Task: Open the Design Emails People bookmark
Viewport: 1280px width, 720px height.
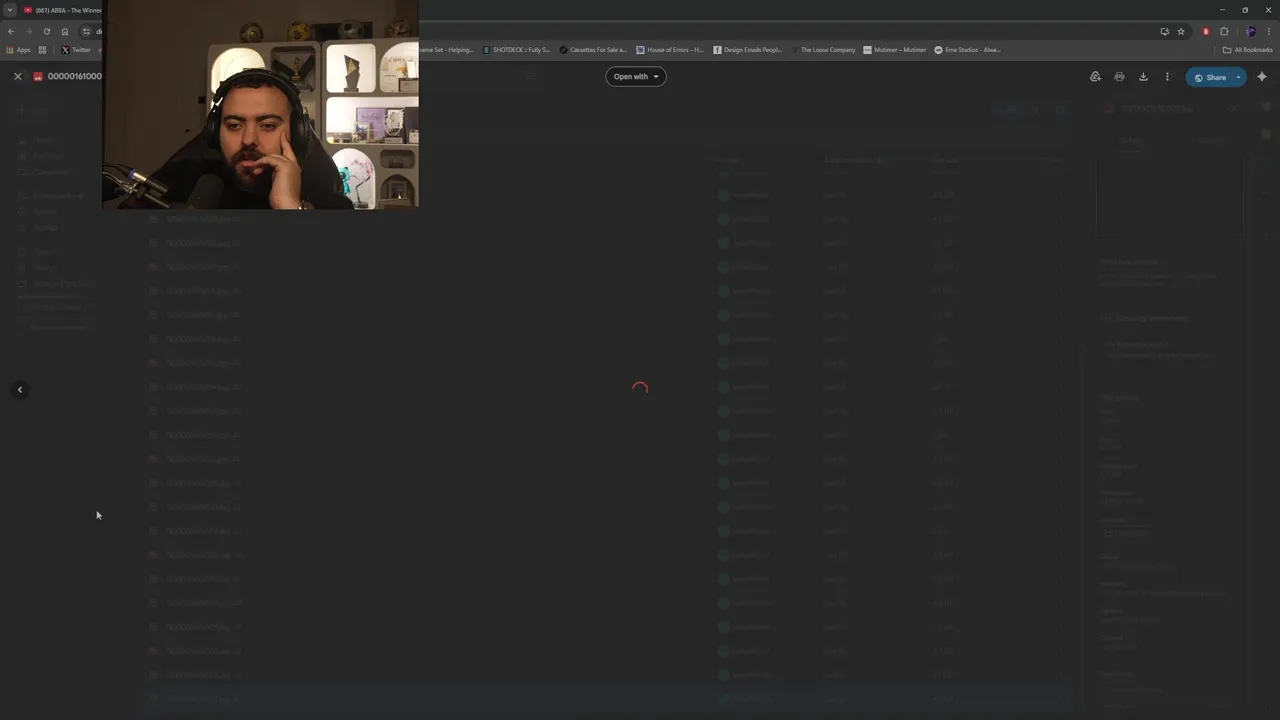Action: [x=748, y=50]
